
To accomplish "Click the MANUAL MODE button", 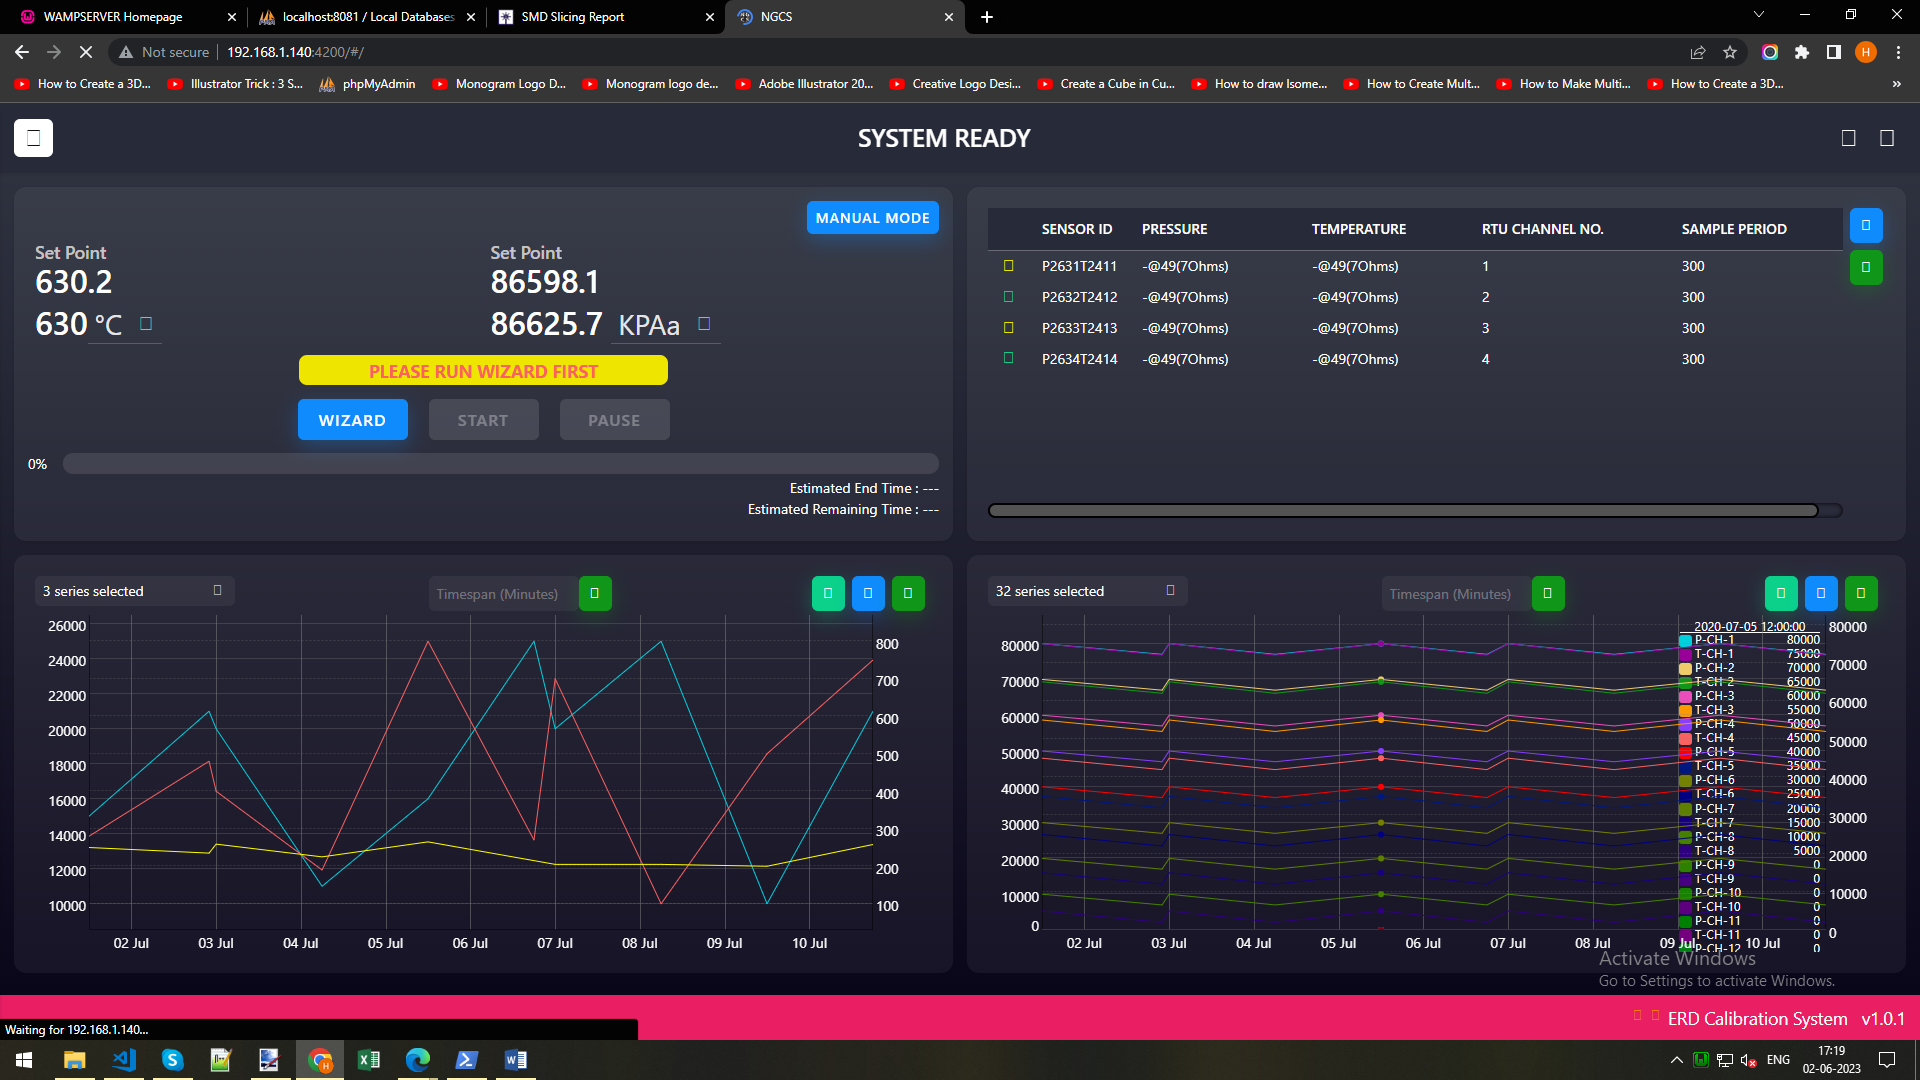I will click(x=872, y=218).
